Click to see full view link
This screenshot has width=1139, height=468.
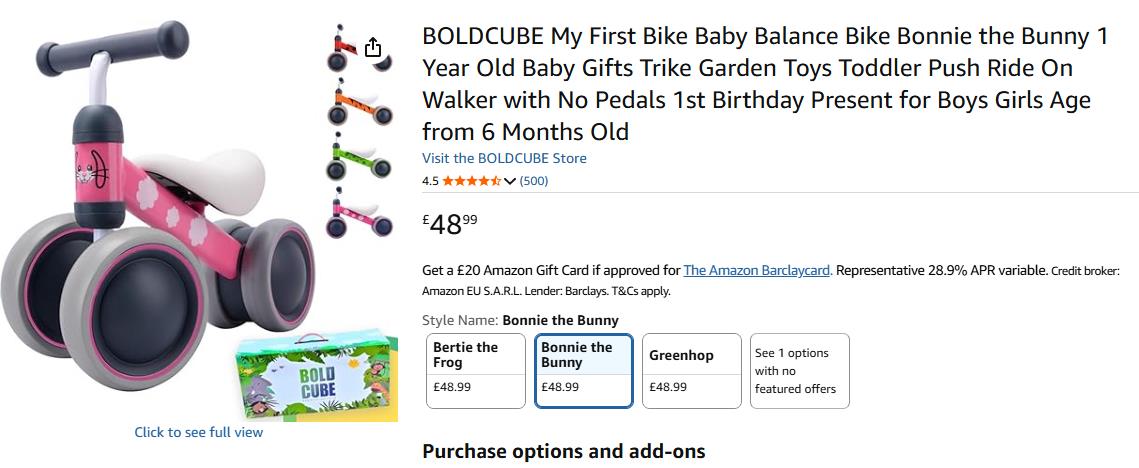(x=199, y=432)
